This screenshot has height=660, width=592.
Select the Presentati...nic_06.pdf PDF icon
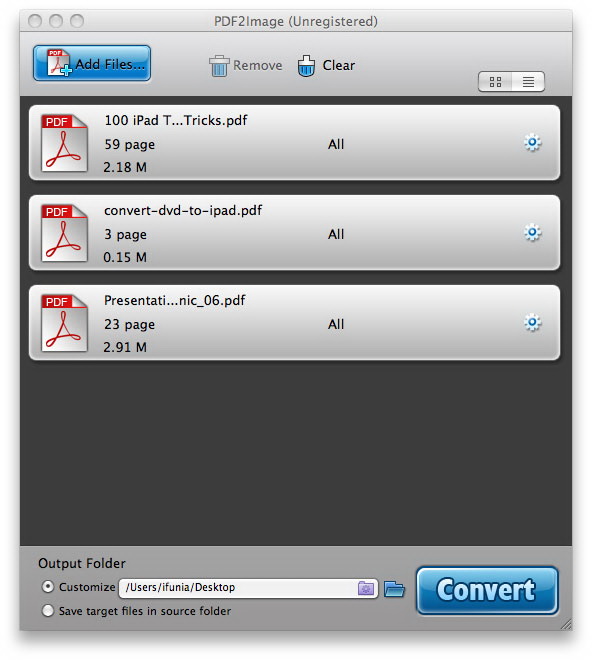point(64,323)
